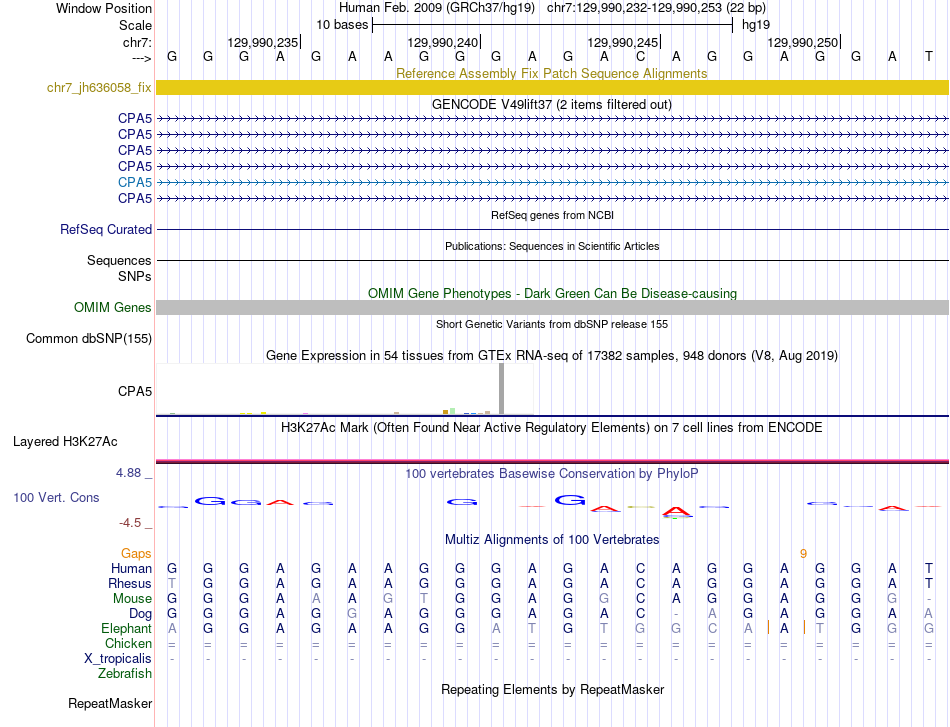The image size is (950, 727).
Task: Open the GENCODE V49lift37 track title
Action: tap(551, 104)
